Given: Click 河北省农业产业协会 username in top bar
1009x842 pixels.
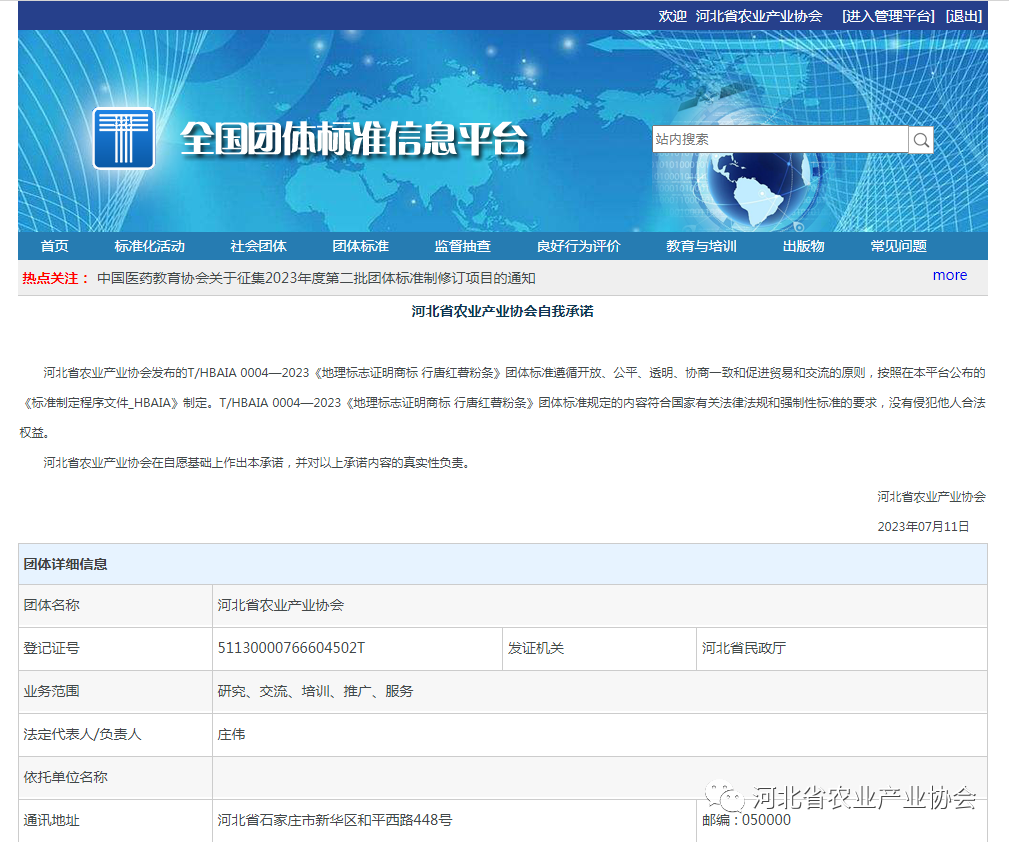Looking at the screenshot, I should (759, 16).
